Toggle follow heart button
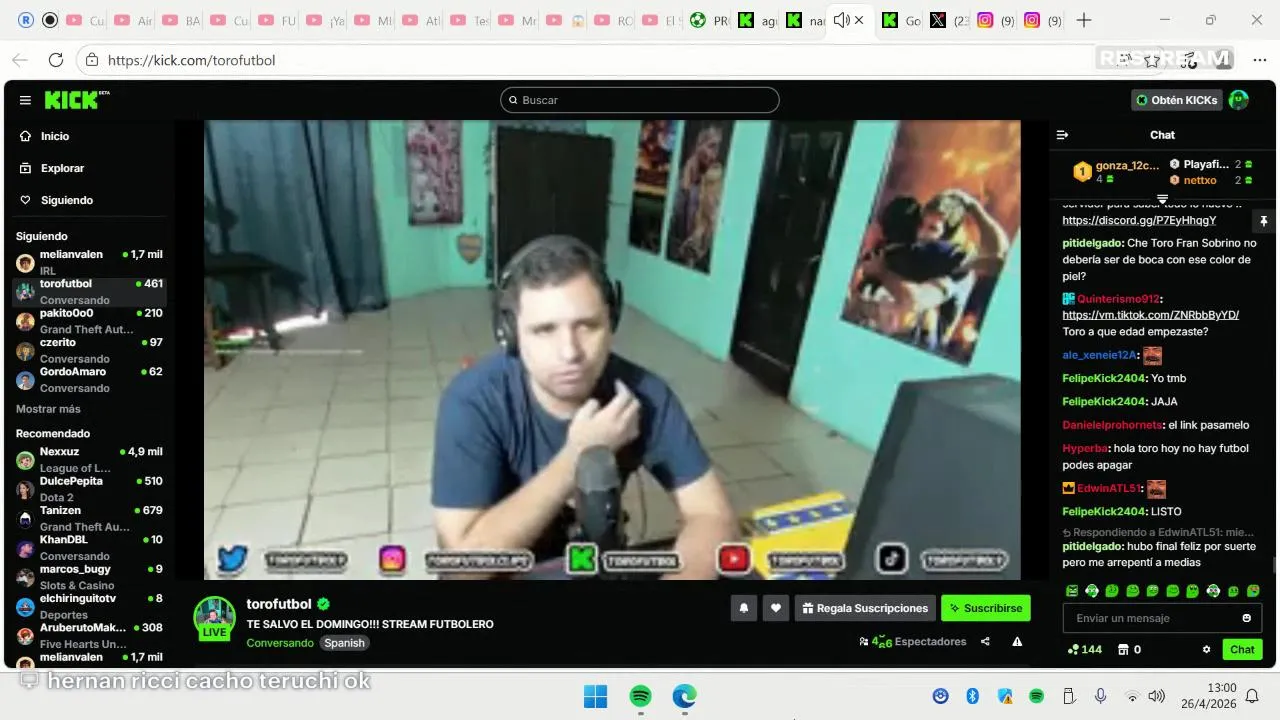Viewport: 1280px width, 720px height. [776, 608]
